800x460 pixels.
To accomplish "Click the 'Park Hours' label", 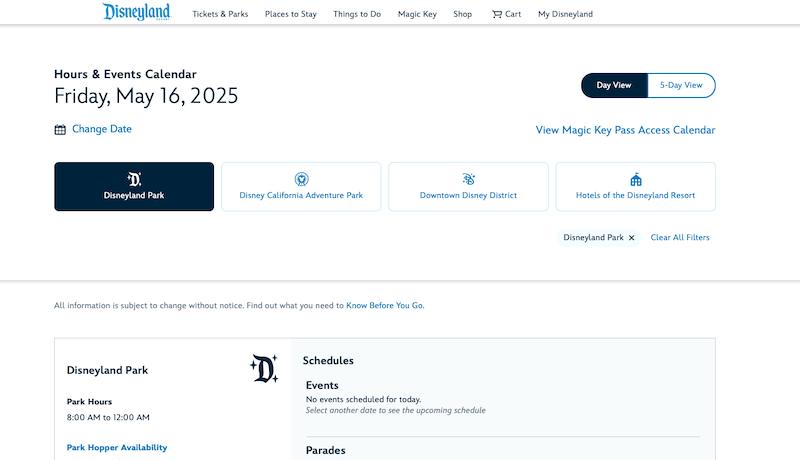I will [89, 402].
